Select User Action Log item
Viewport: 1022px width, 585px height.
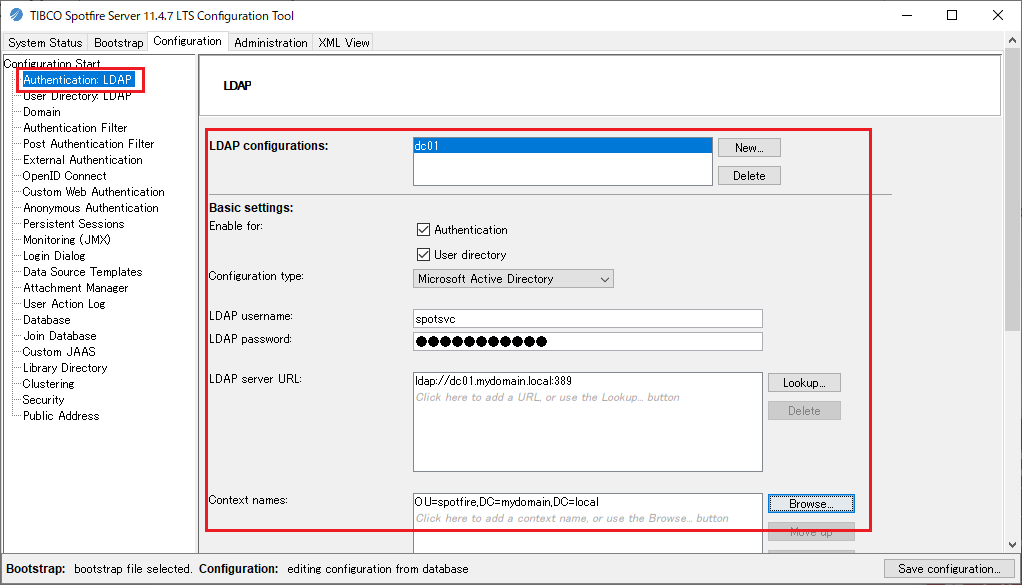click(x=64, y=304)
